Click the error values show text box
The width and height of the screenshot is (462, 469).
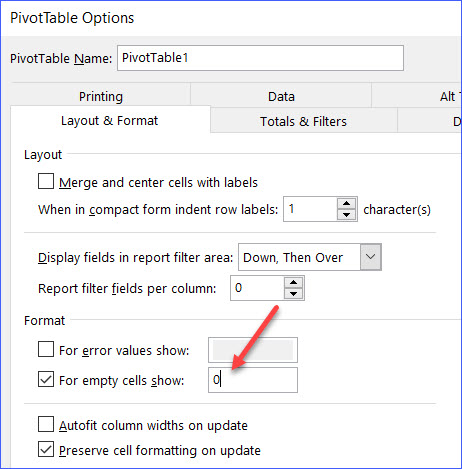pos(253,350)
